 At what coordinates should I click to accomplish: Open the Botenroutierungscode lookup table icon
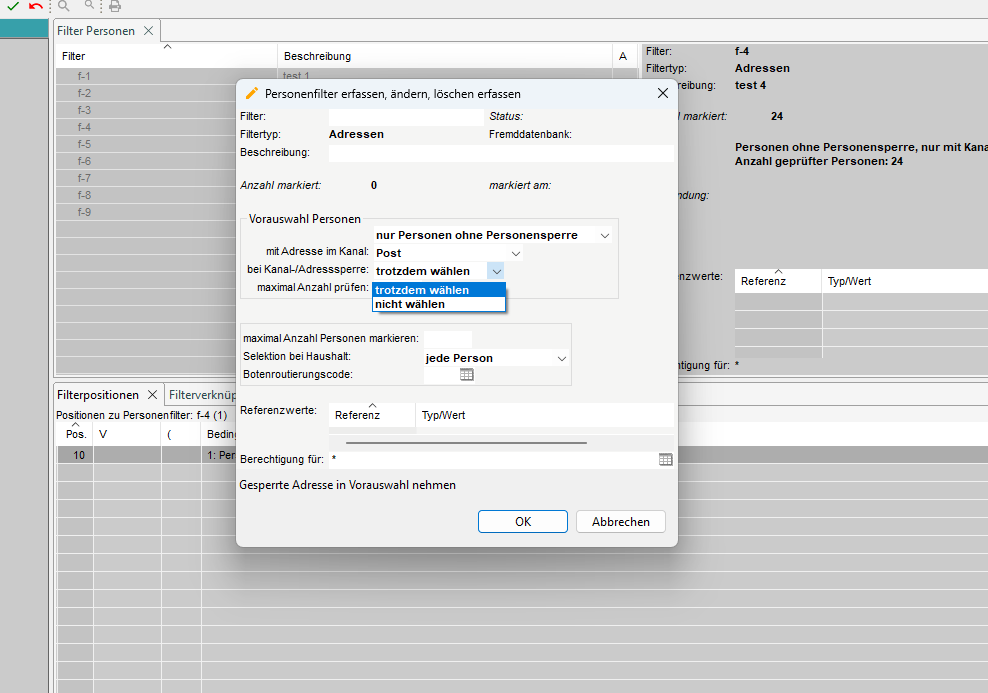pos(466,375)
